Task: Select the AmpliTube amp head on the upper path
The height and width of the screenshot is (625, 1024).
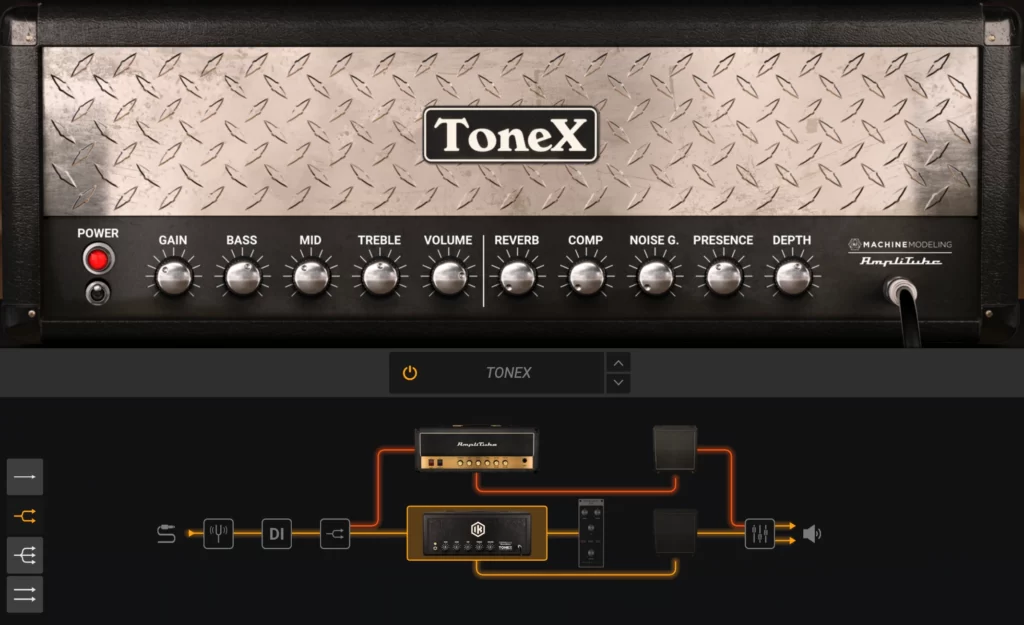Action: tap(477, 449)
